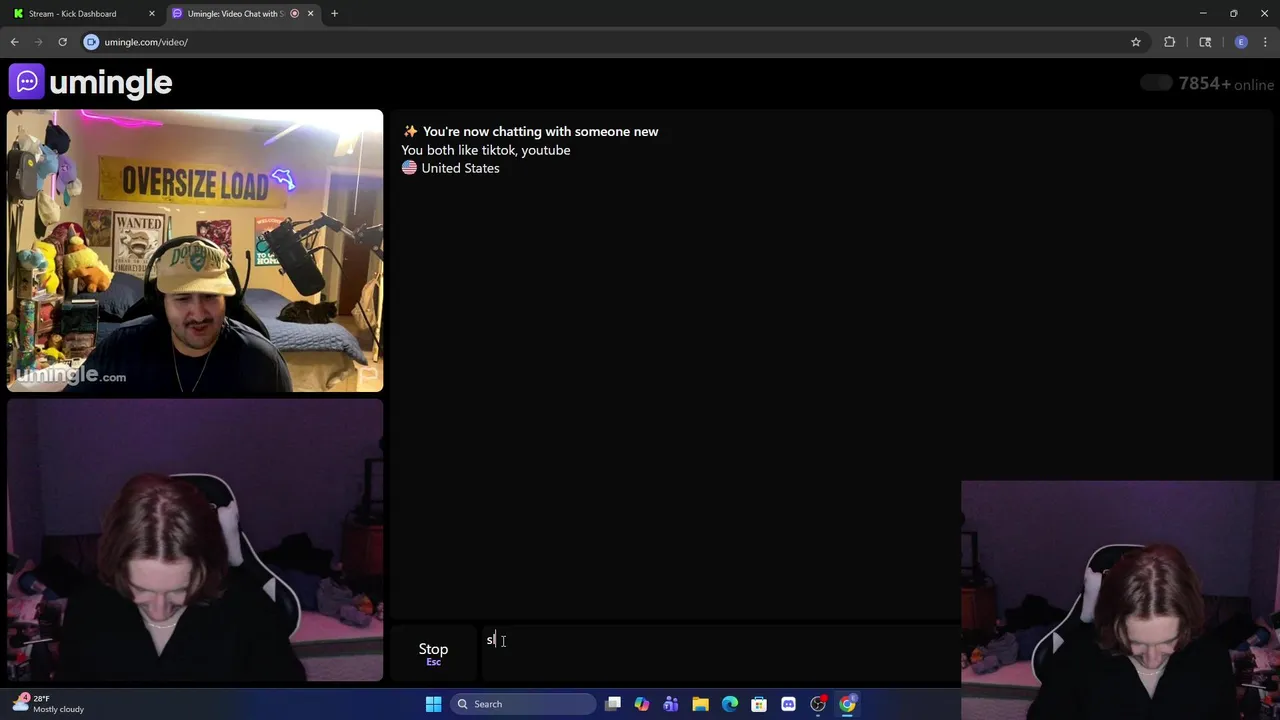Open Microsoft Teams from taskbar
1280x720 pixels.
point(671,704)
